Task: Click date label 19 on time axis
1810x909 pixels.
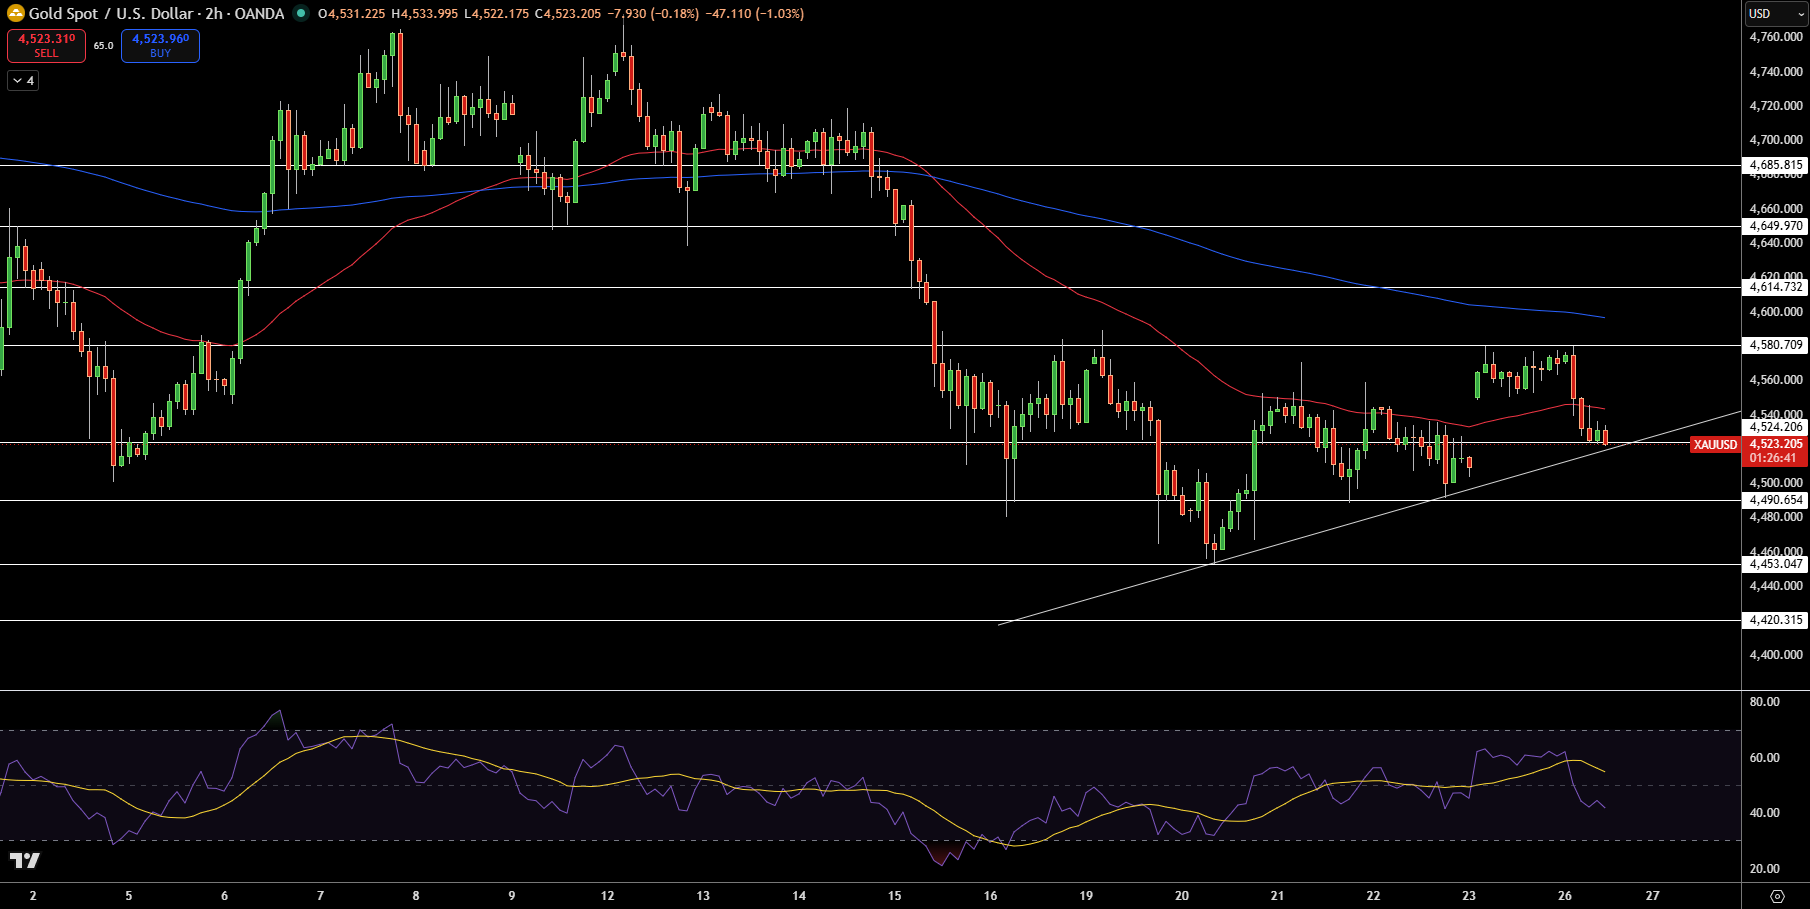Action: click(1086, 896)
